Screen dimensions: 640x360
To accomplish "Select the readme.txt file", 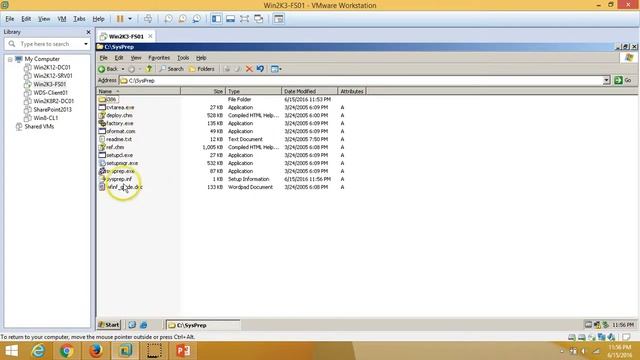I will tap(115, 139).
